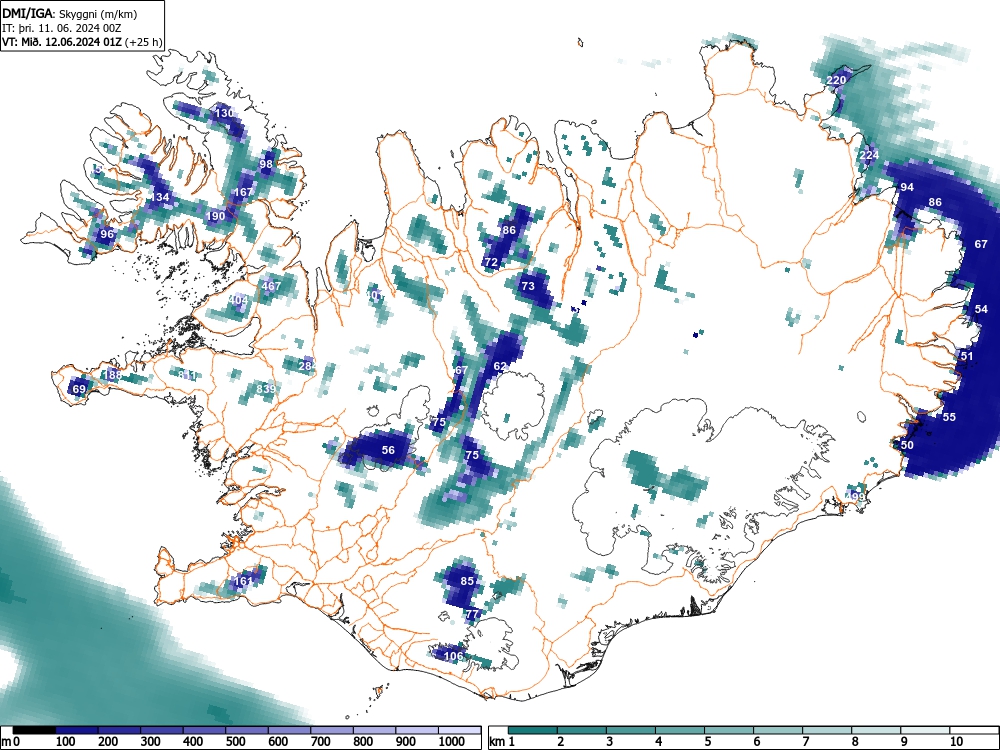Screen dimensions: 1000x750
Task: Click the 94 value on the east coast
Action: [907, 187]
